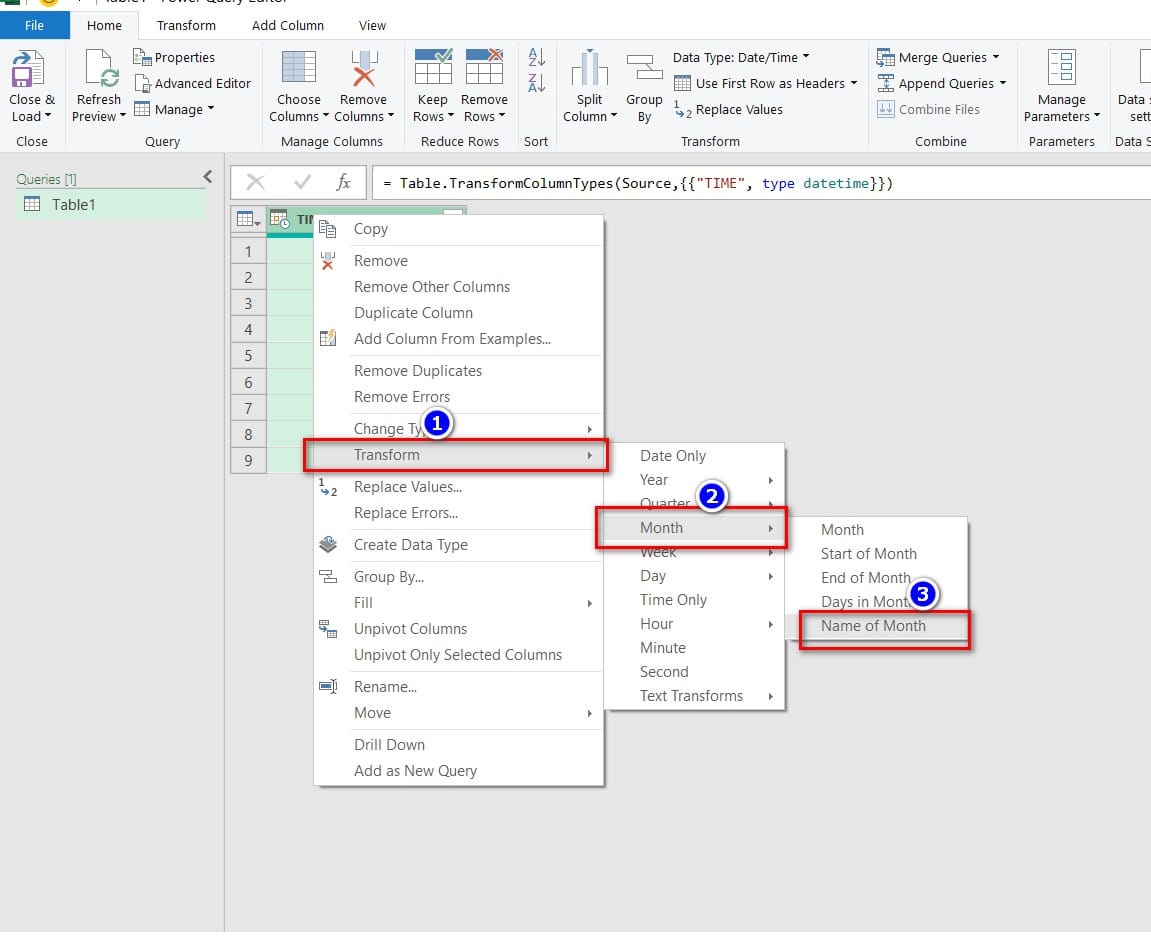Viewport: 1151px width, 936px height.
Task: Open the Advanced Editor
Action: tap(193, 83)
